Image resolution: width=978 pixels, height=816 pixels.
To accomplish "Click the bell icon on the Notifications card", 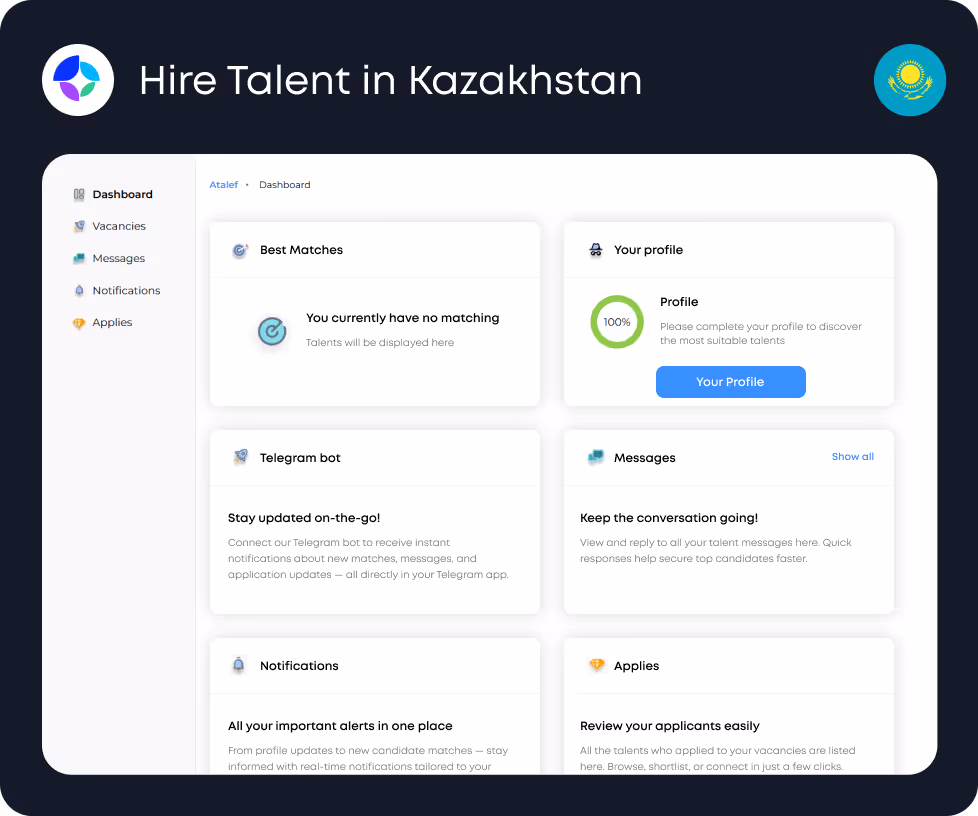I will 239,665.
